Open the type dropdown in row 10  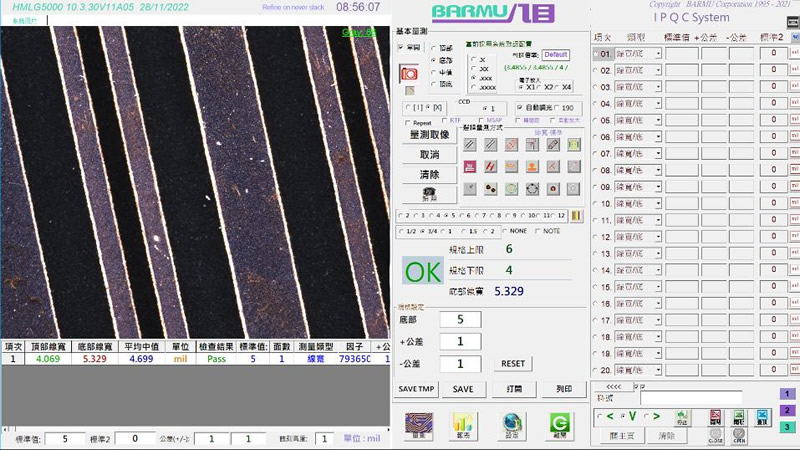coord(658,203)
